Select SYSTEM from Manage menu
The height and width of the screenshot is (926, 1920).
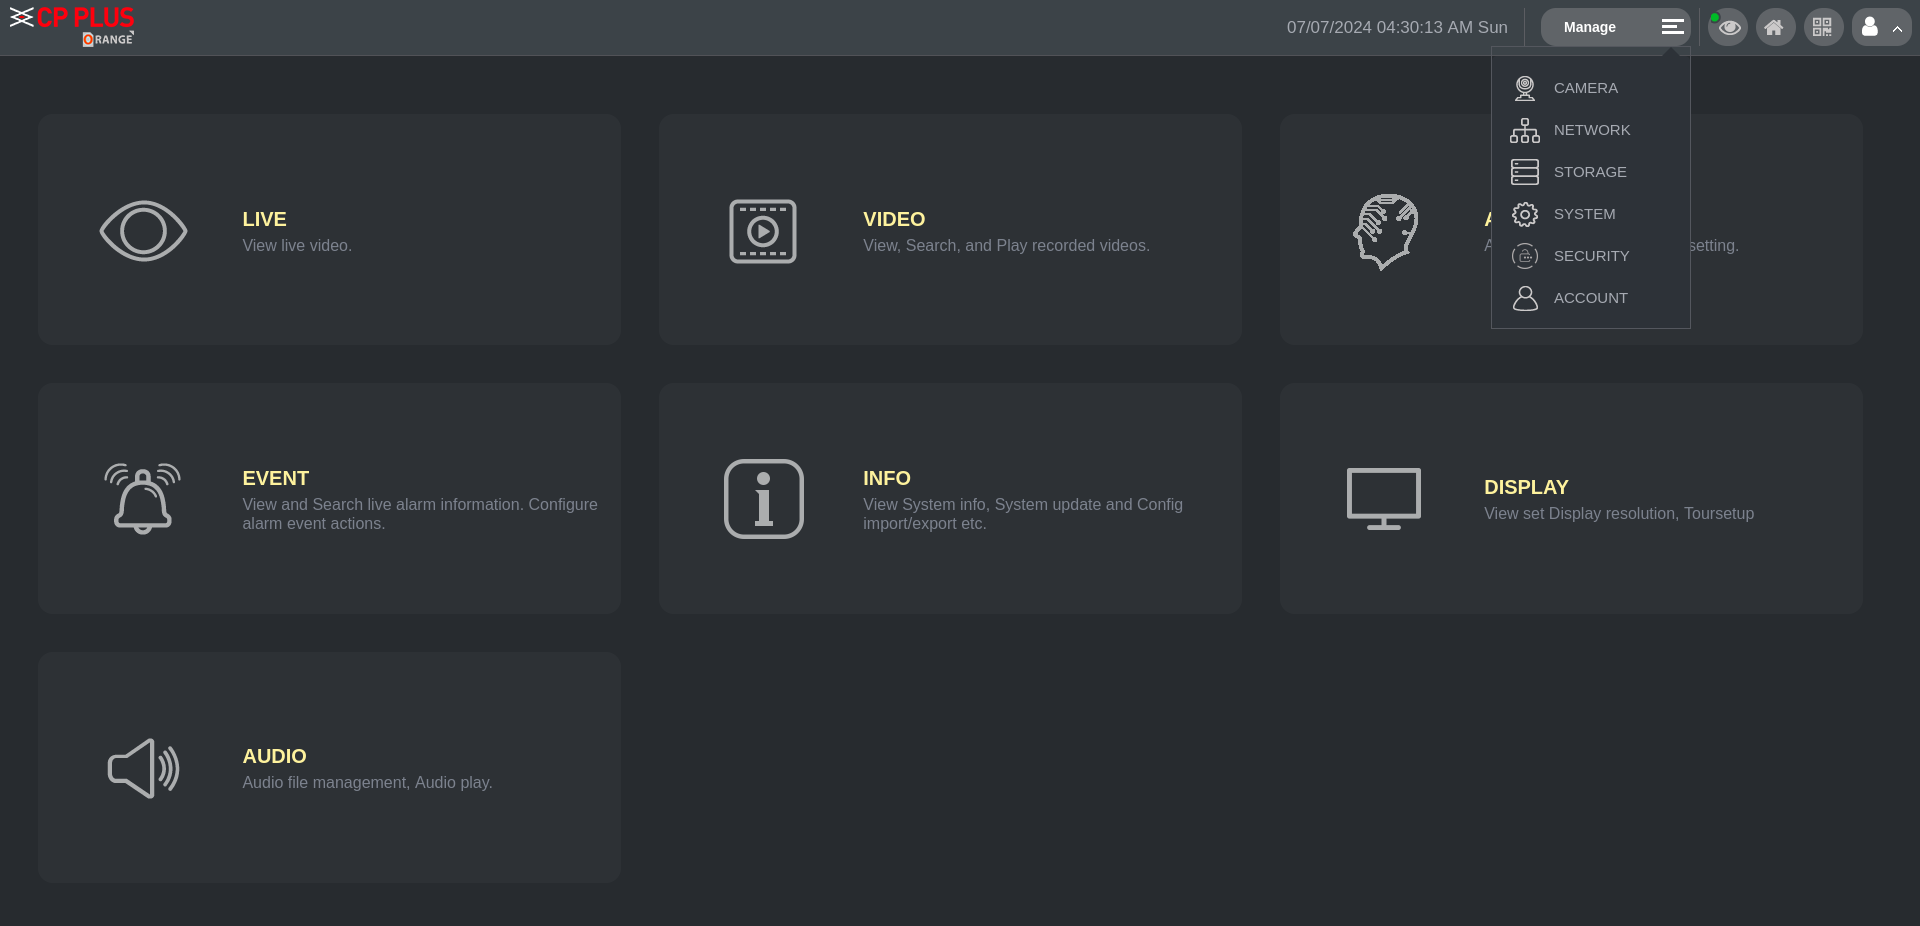click(x=1584, y=214)
